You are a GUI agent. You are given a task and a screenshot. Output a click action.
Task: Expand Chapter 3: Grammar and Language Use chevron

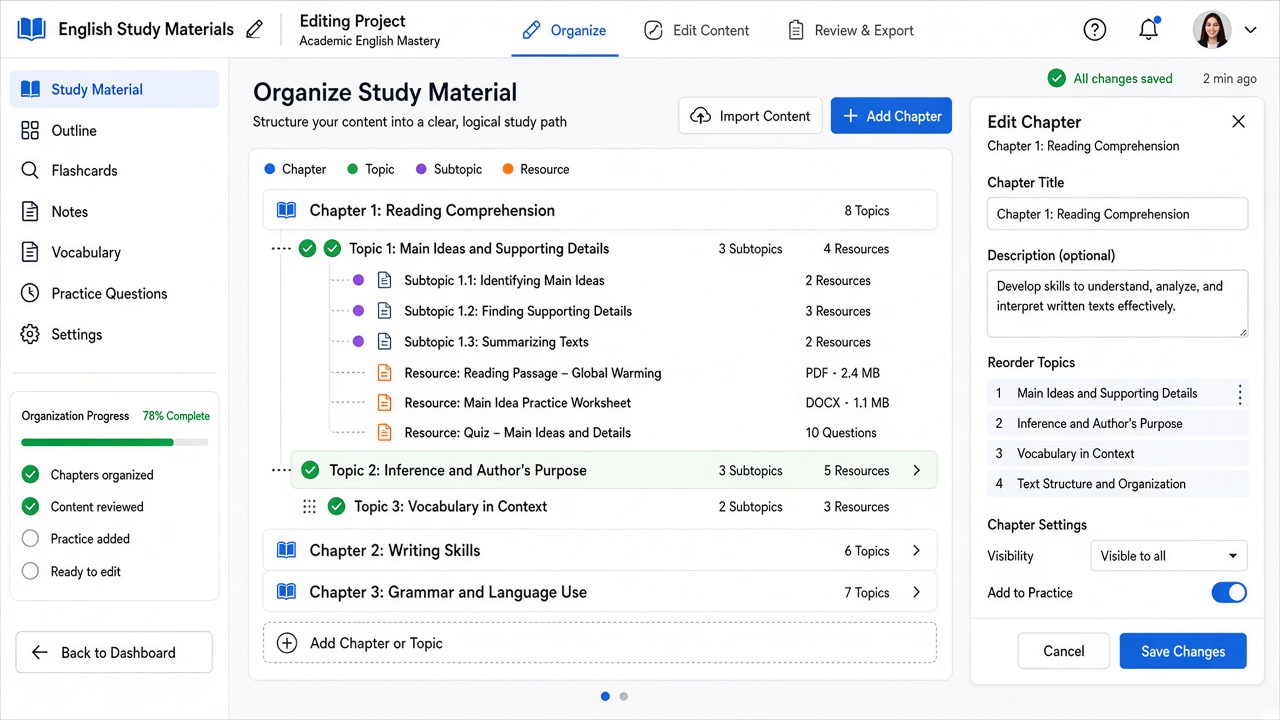pyautogui.click(x=916, y=592)
